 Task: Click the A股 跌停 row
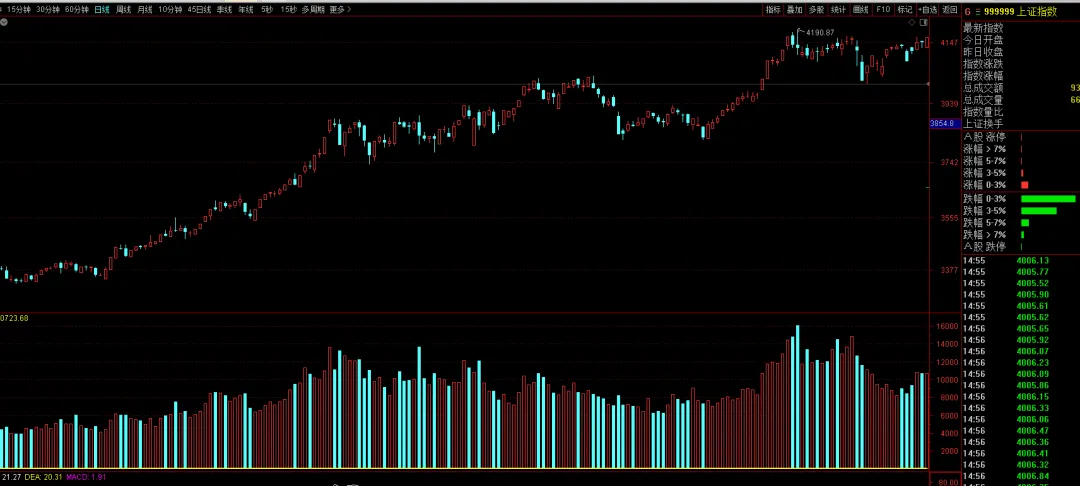point(1020,246)
